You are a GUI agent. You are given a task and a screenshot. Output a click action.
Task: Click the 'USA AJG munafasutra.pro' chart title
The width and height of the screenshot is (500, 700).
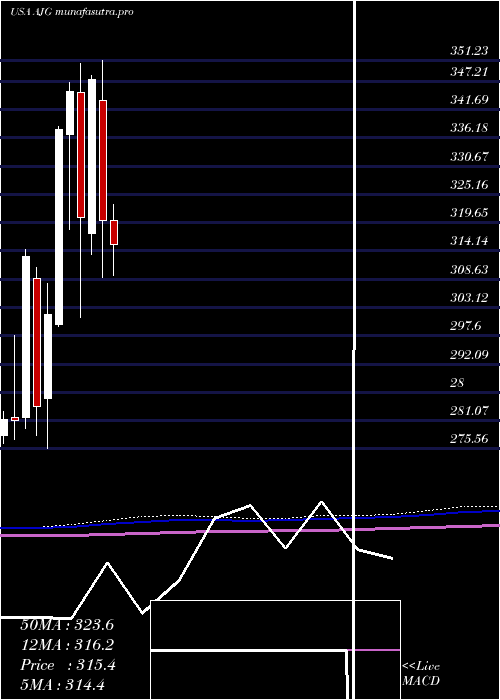[x=72, y=12]
